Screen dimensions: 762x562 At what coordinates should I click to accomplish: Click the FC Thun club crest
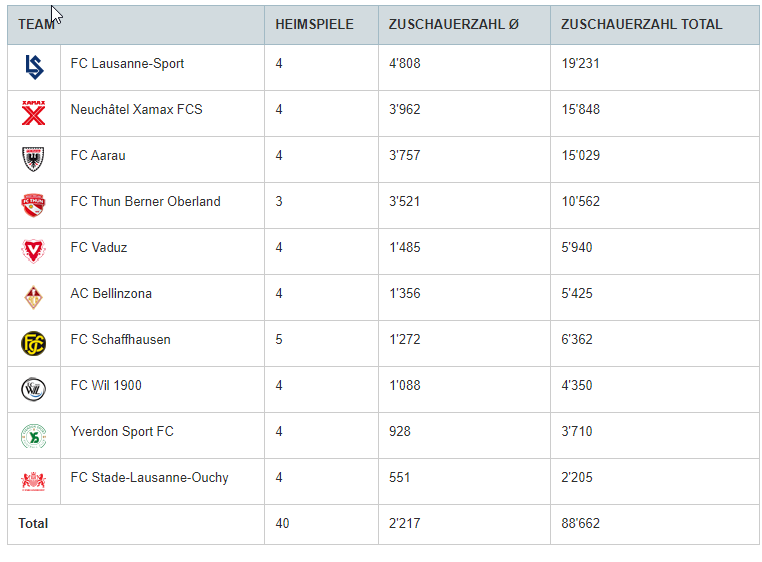point(34,205)
